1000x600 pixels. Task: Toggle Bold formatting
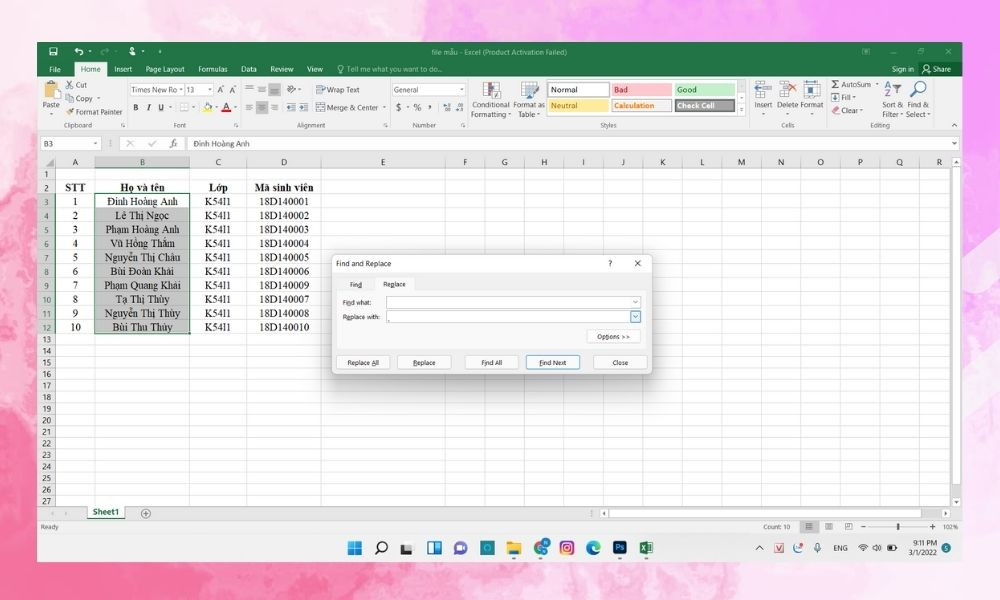(x=136, y=107)
